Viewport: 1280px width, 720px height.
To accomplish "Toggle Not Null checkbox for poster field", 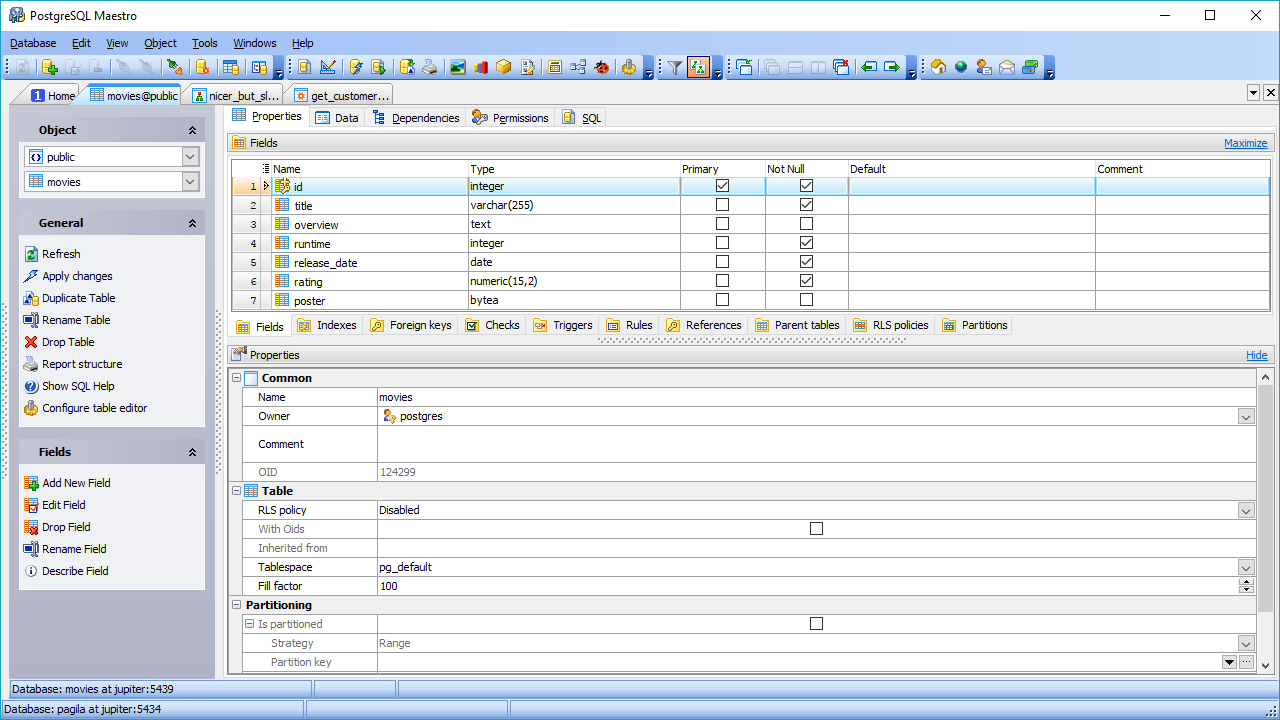I will (806, 300).
